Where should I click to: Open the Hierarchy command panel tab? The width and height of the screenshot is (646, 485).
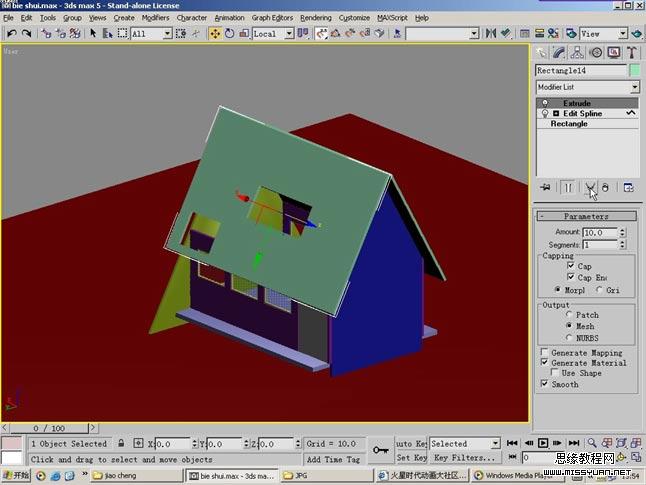577,52
